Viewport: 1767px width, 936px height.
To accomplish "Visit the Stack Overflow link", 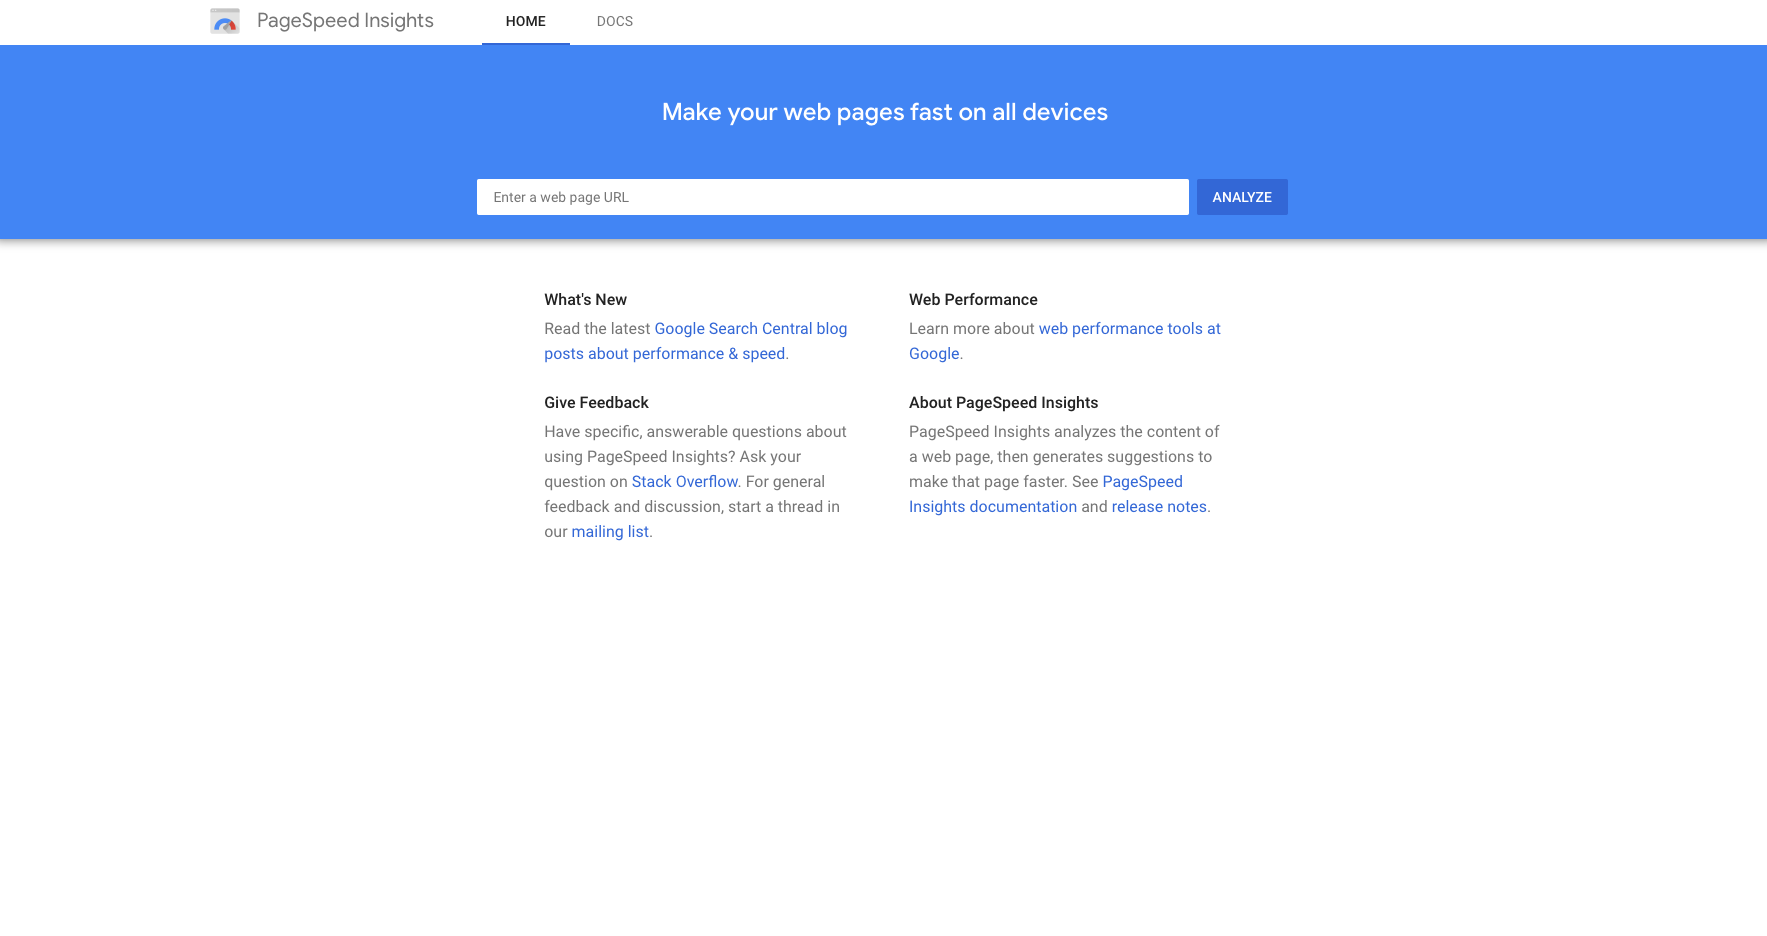I will 684,482.
